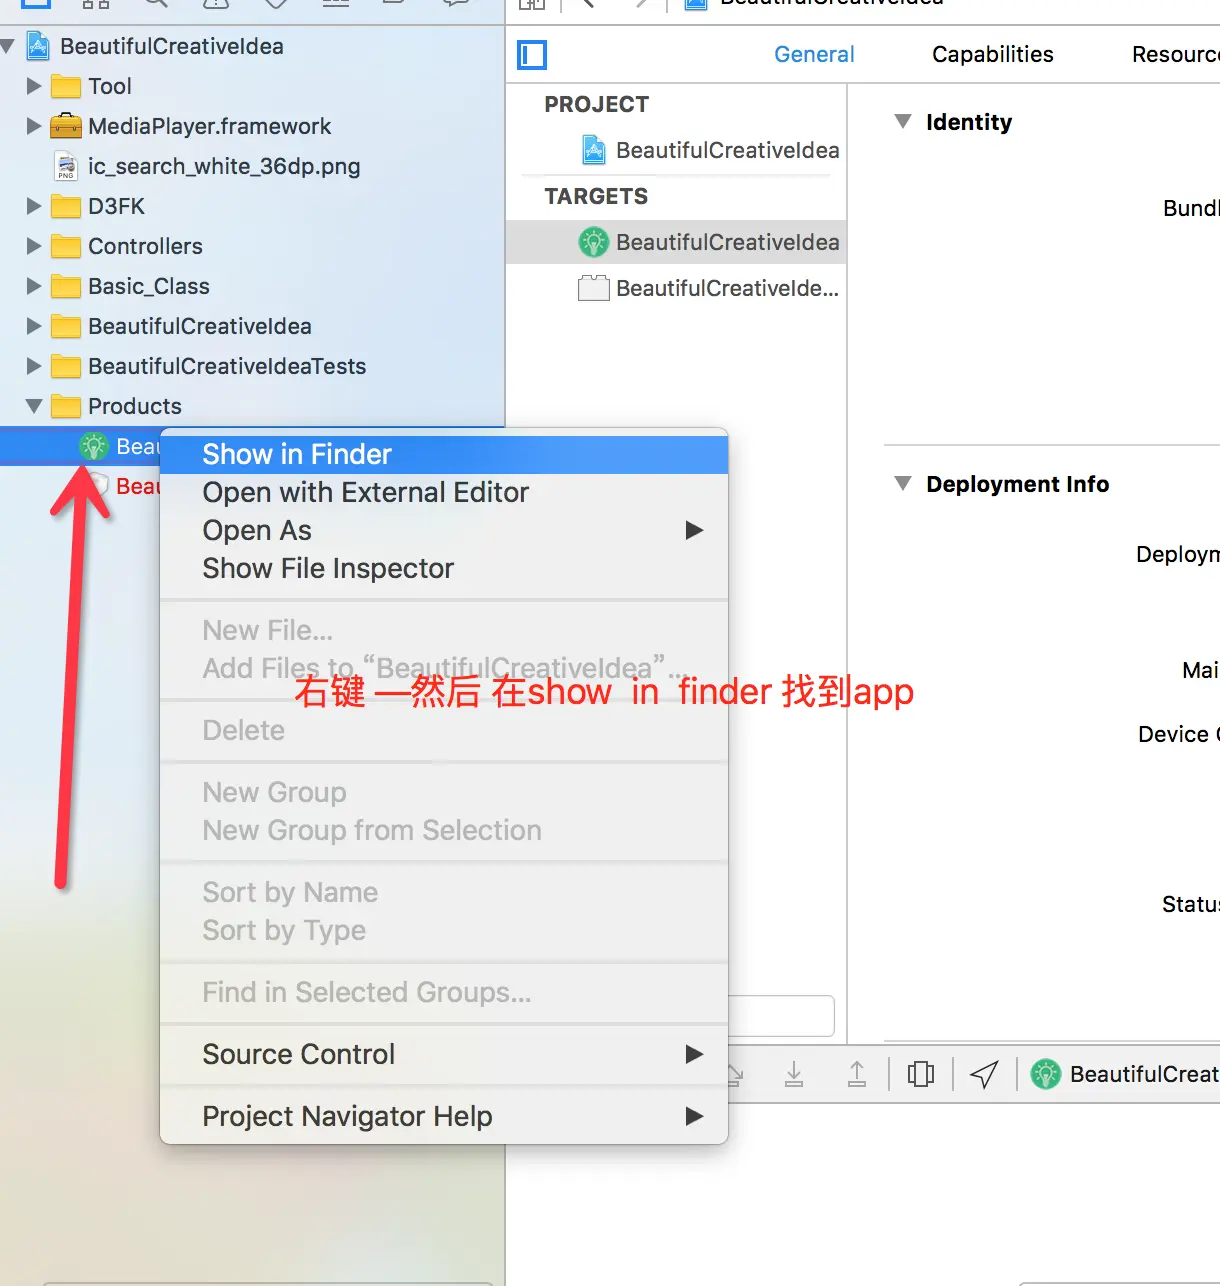Switch to the General tab
This screenshot has width=1220, height=1286.
pos(814,54)
